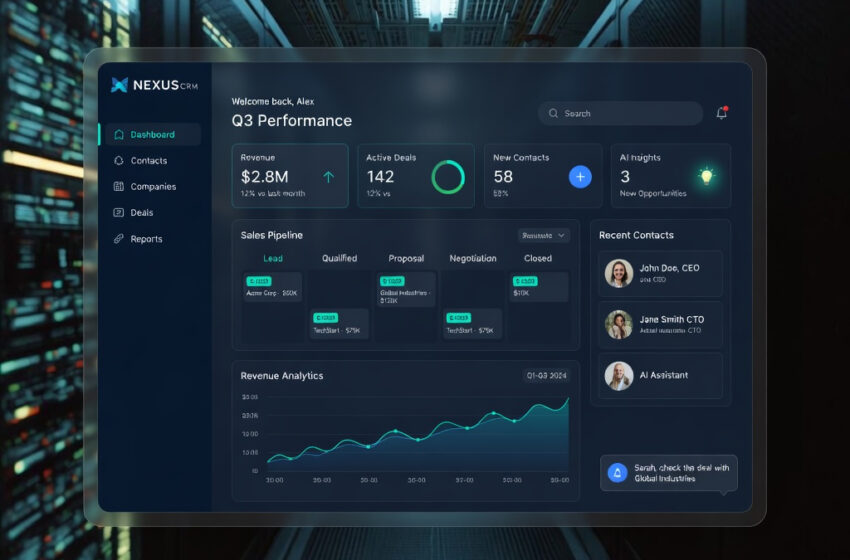The image size is (850, 560).
Task: Open the Acme Corp deal card
Action: click(273, 287)
